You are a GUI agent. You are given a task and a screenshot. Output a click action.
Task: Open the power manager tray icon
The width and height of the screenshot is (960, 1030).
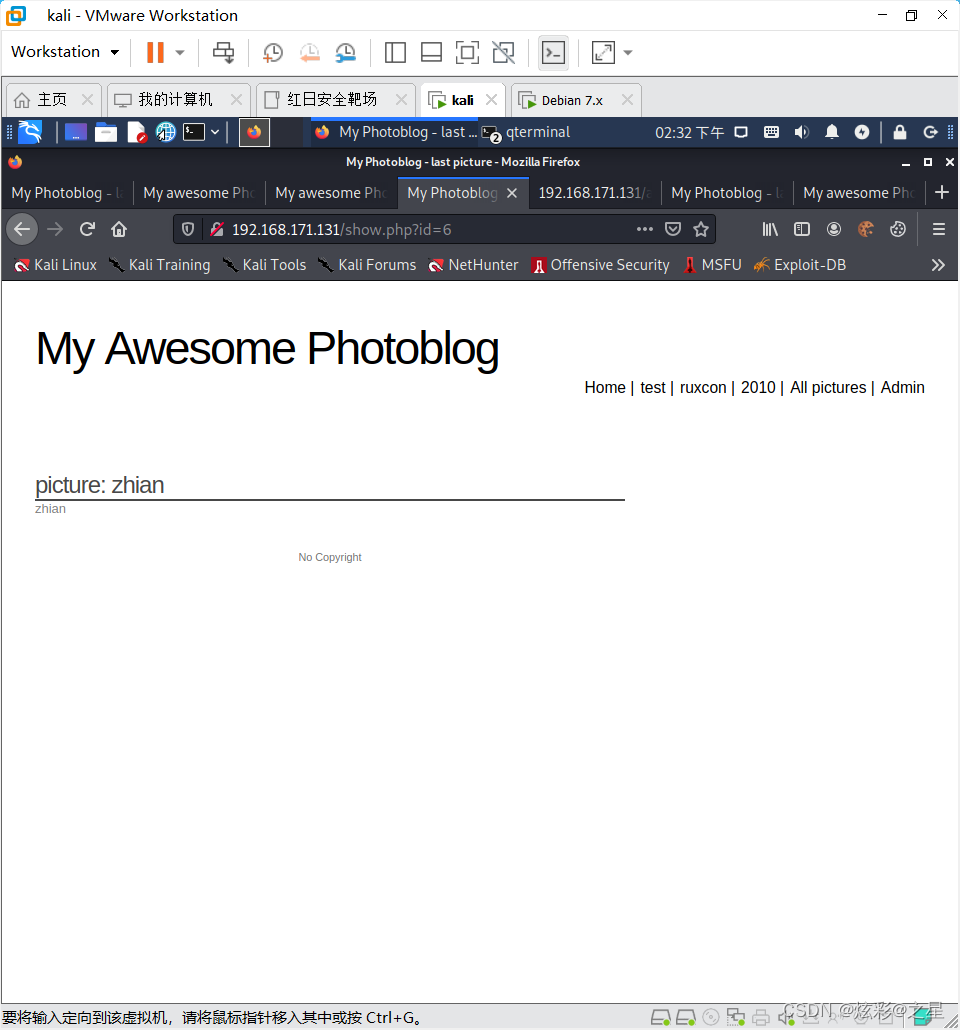tap(862, 132)
